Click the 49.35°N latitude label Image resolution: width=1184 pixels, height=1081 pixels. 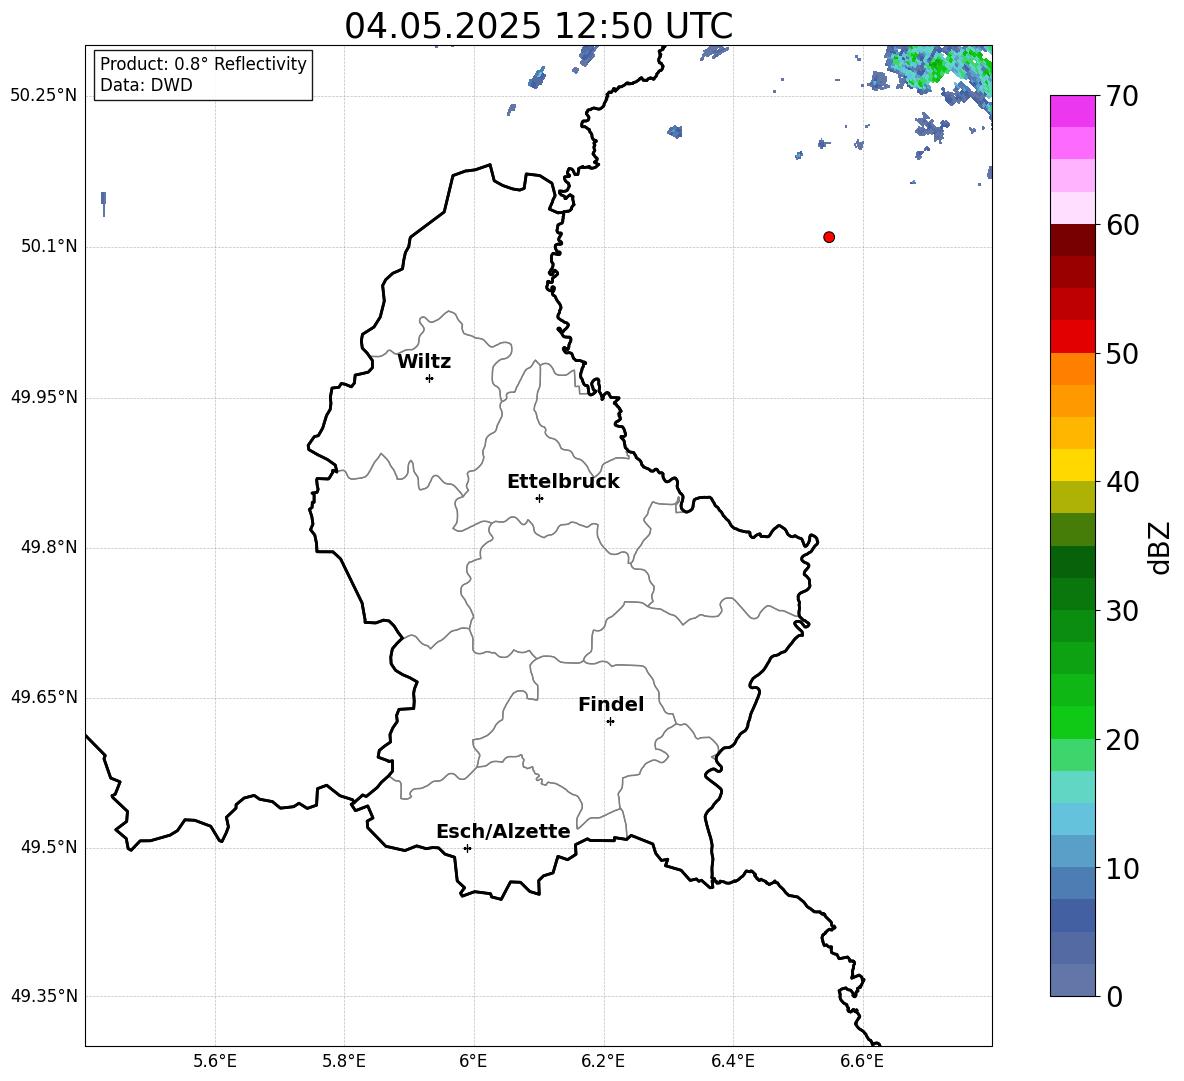(x=44, y=996)
